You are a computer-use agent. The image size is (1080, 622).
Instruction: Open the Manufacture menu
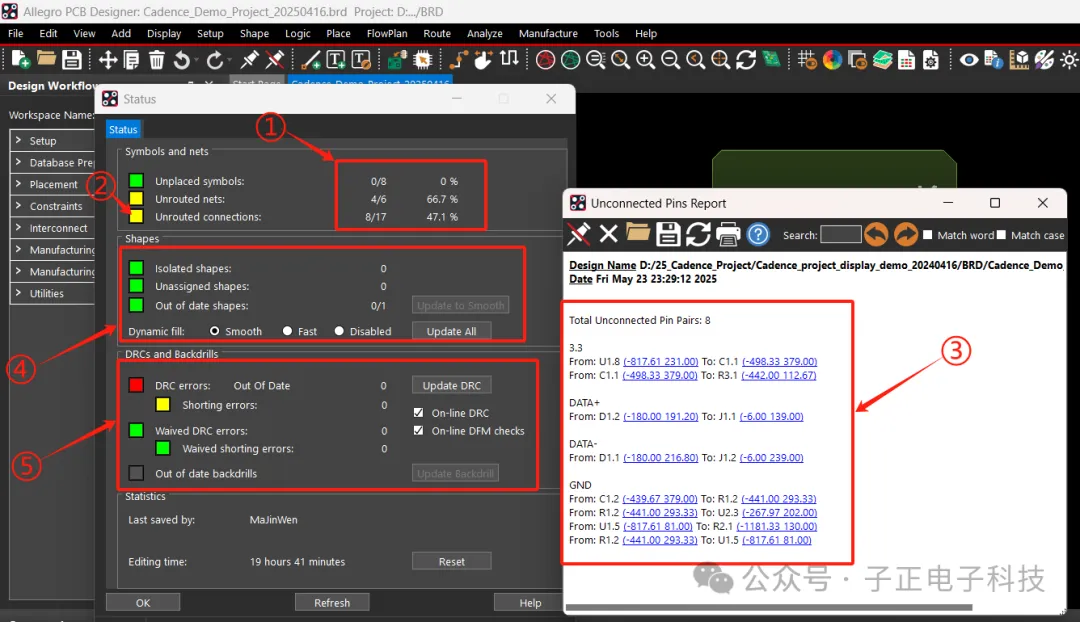548,33
